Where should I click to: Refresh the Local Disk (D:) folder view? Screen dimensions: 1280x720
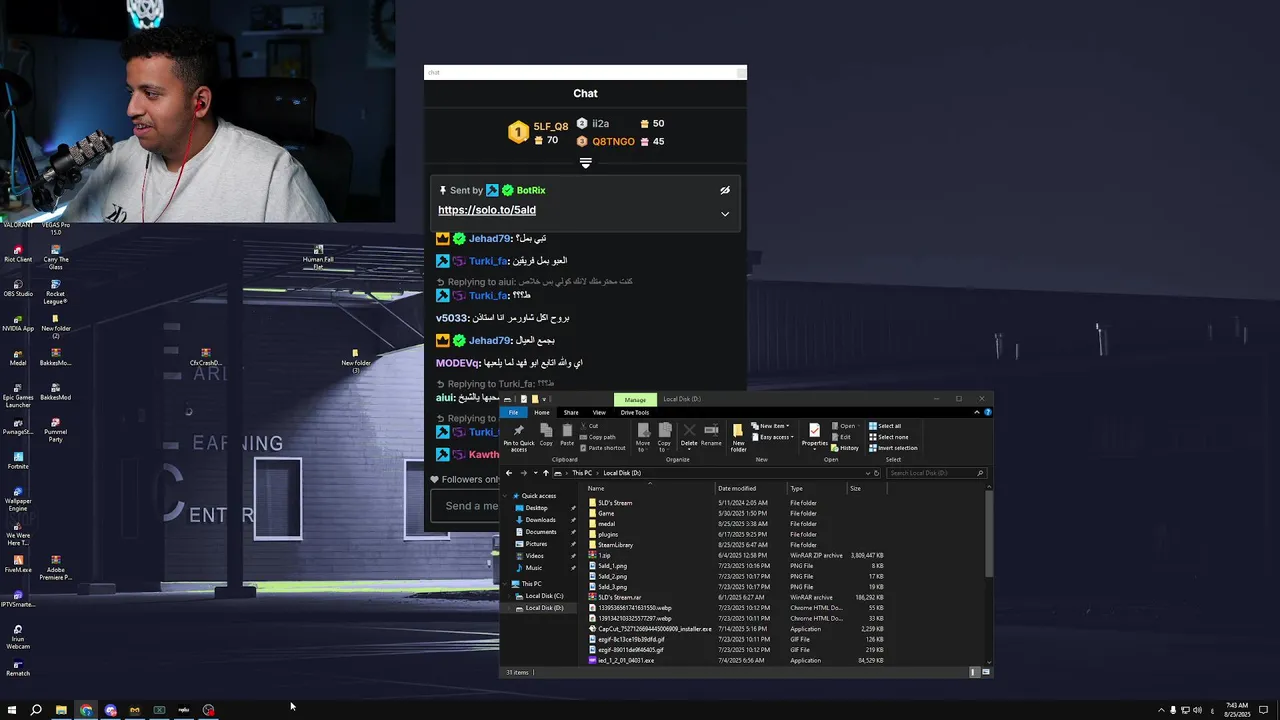tap(877, 473)
